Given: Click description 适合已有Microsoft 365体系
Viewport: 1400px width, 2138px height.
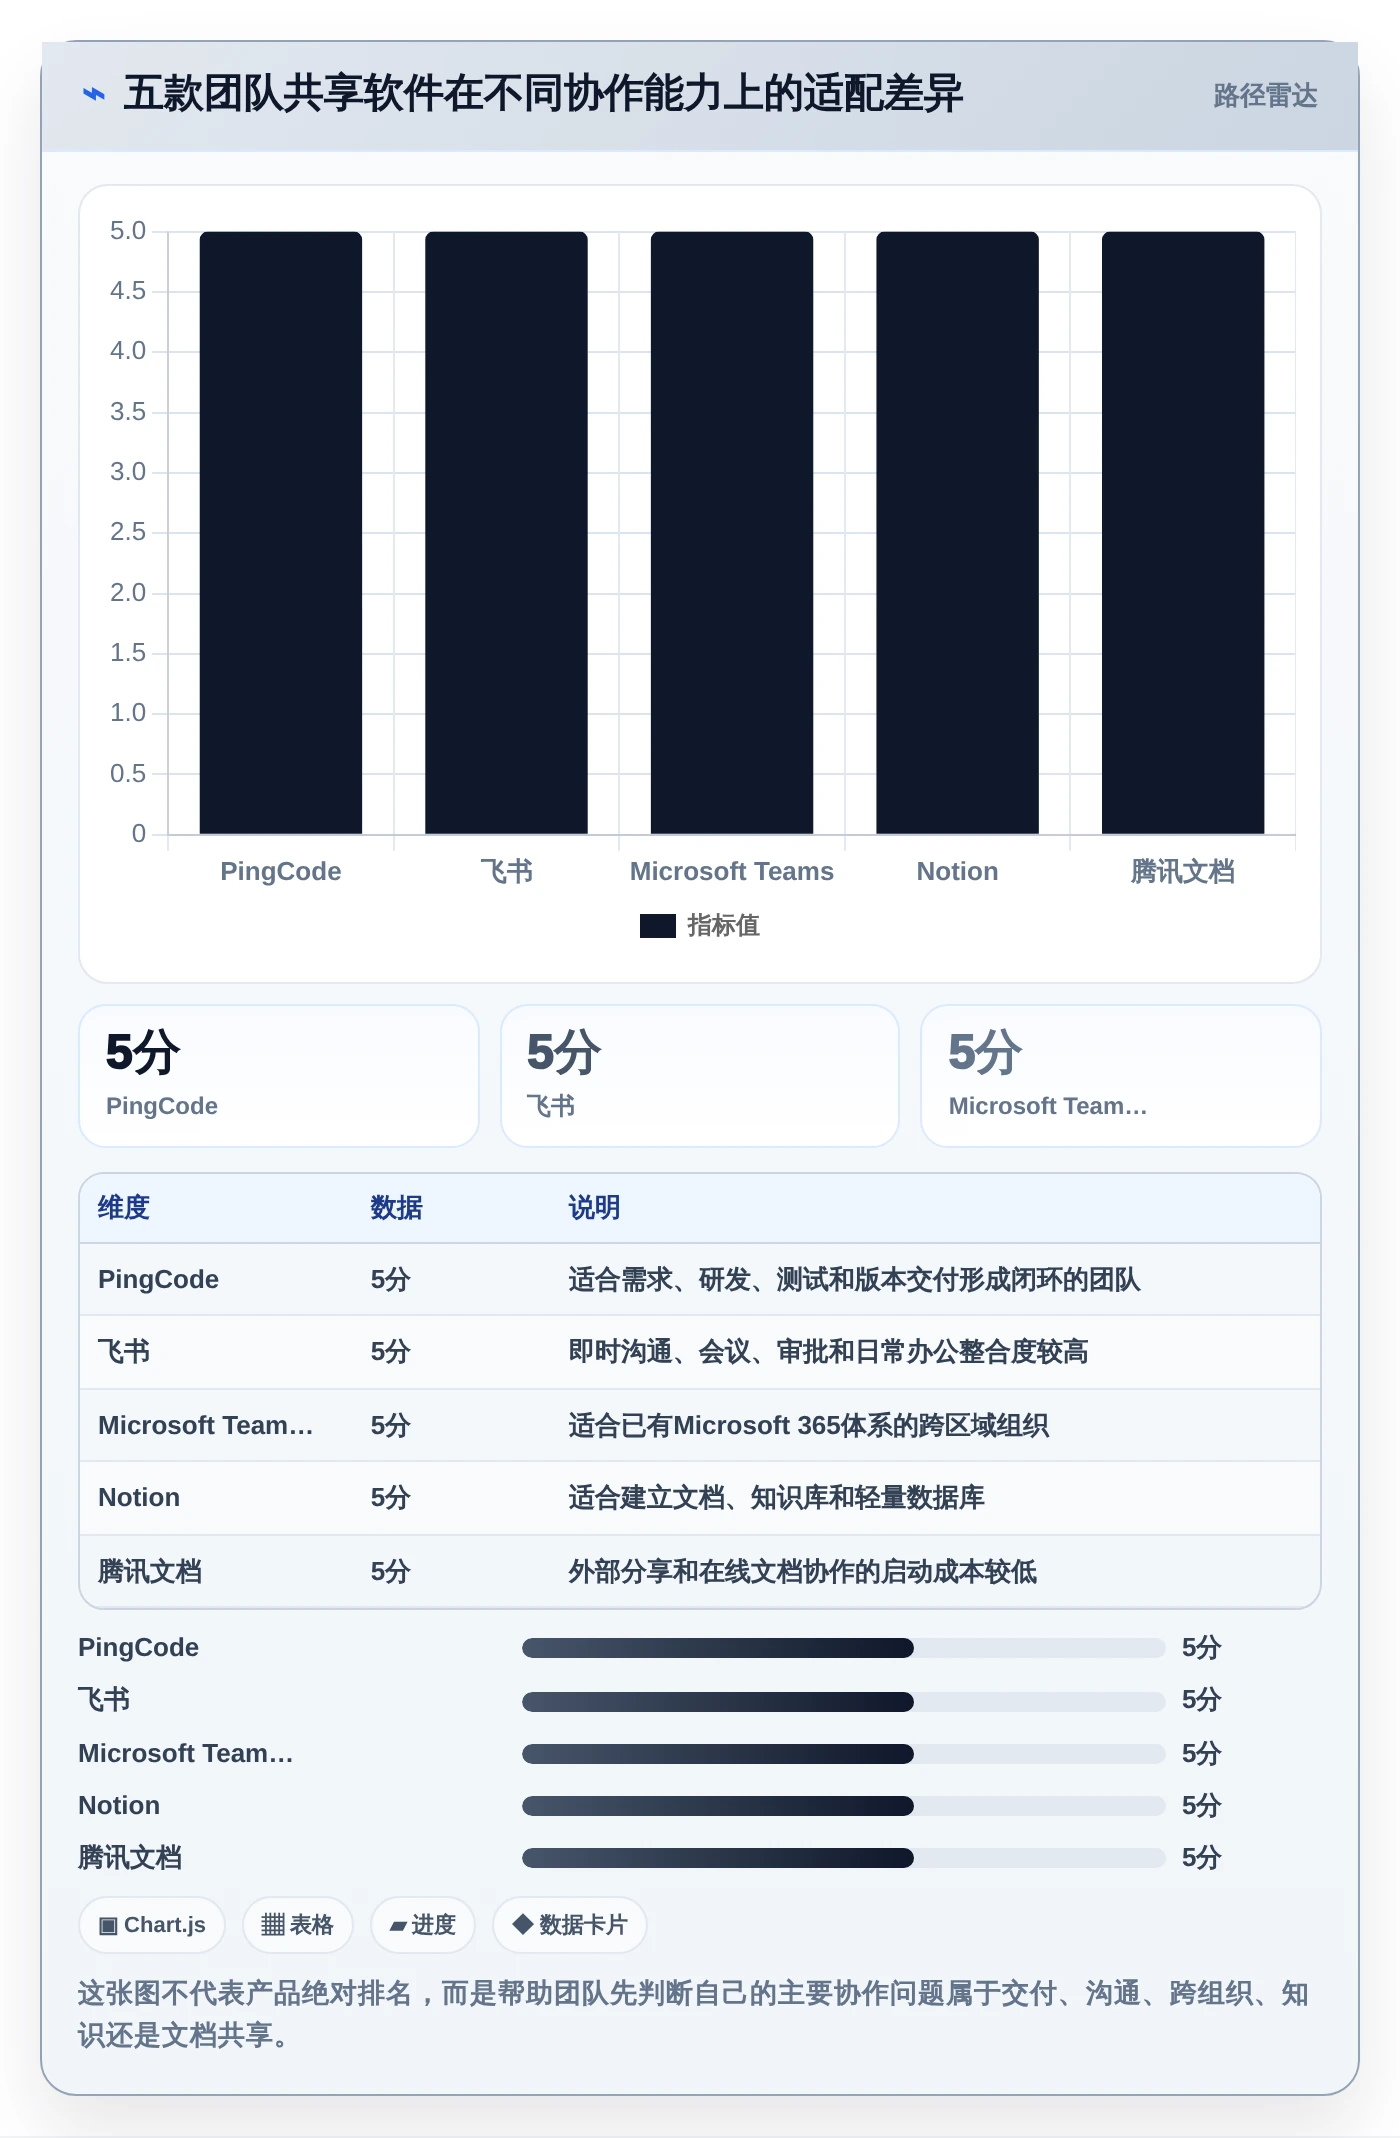Looking at the screenshot, I should pos(808,1425).
